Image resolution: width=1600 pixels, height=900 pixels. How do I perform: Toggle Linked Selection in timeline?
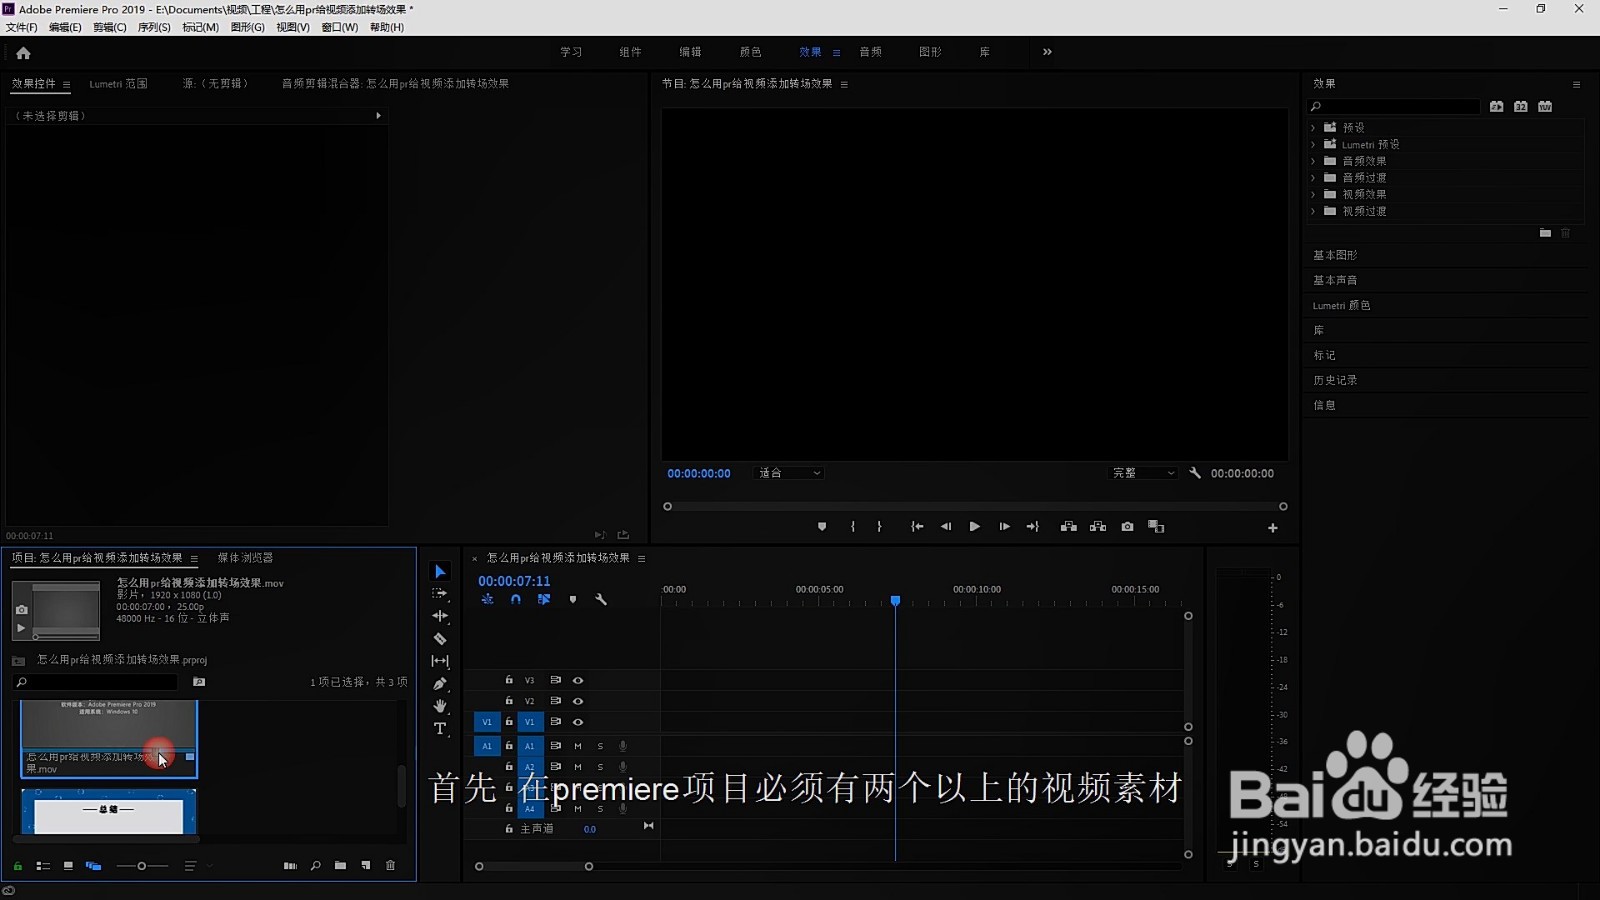click(x=544, y=600)
